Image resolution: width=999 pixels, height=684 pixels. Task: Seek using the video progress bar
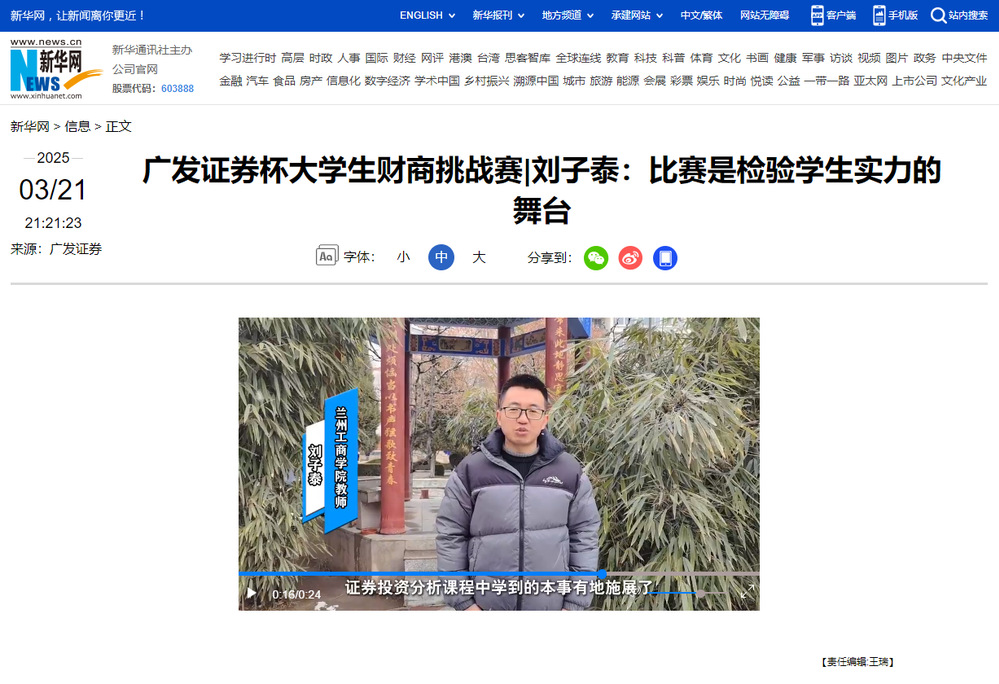(499, 574)
